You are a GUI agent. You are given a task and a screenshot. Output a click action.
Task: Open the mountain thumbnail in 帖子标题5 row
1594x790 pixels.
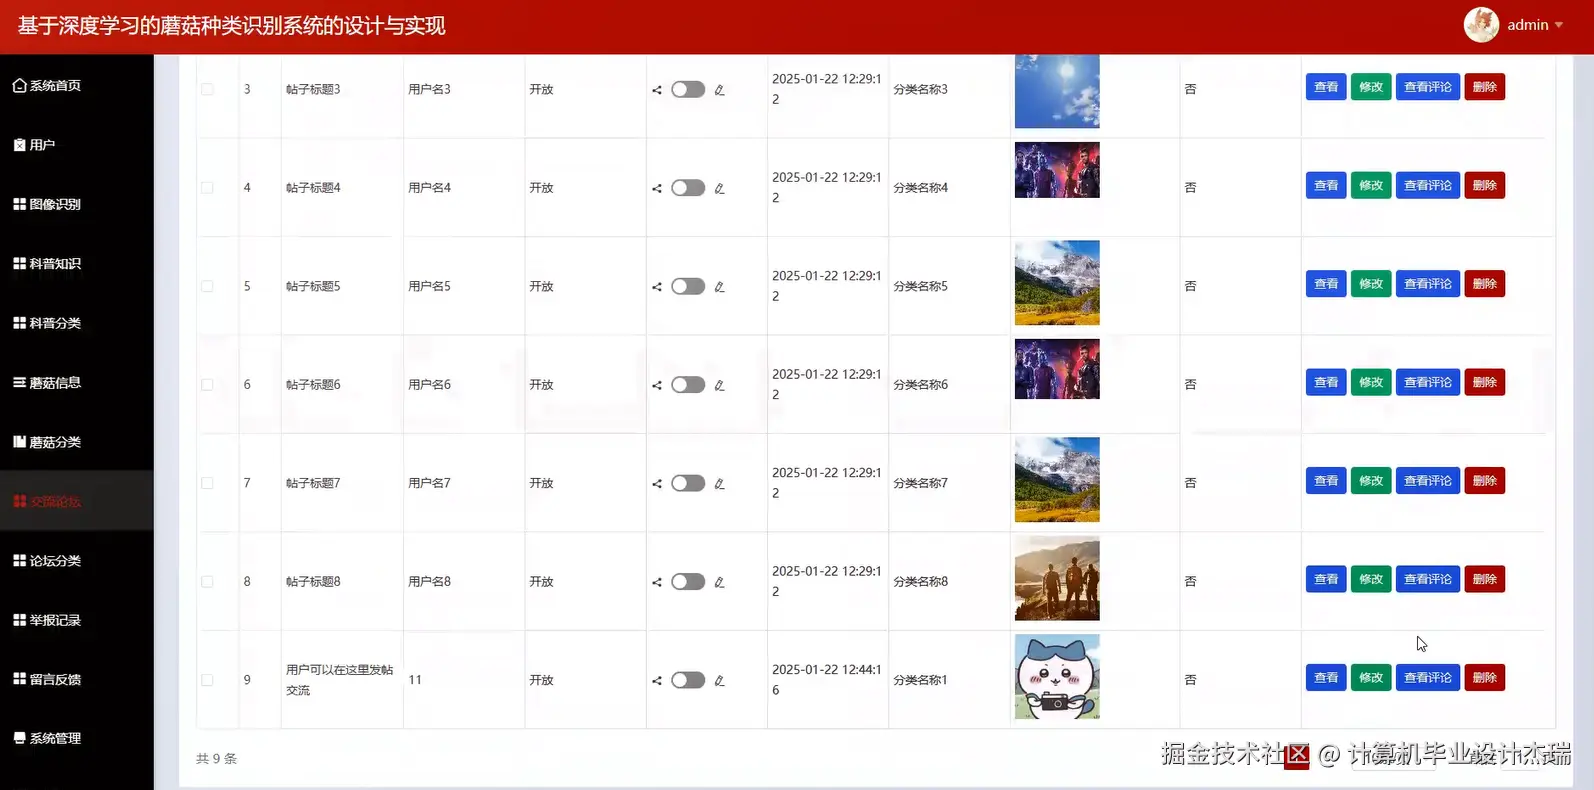[x=1057, y=283]
